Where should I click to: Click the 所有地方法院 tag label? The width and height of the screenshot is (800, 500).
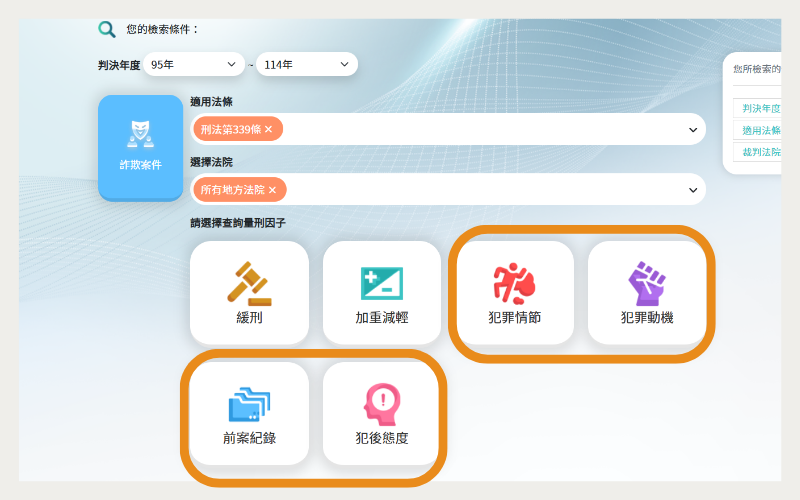coord(232,190)
